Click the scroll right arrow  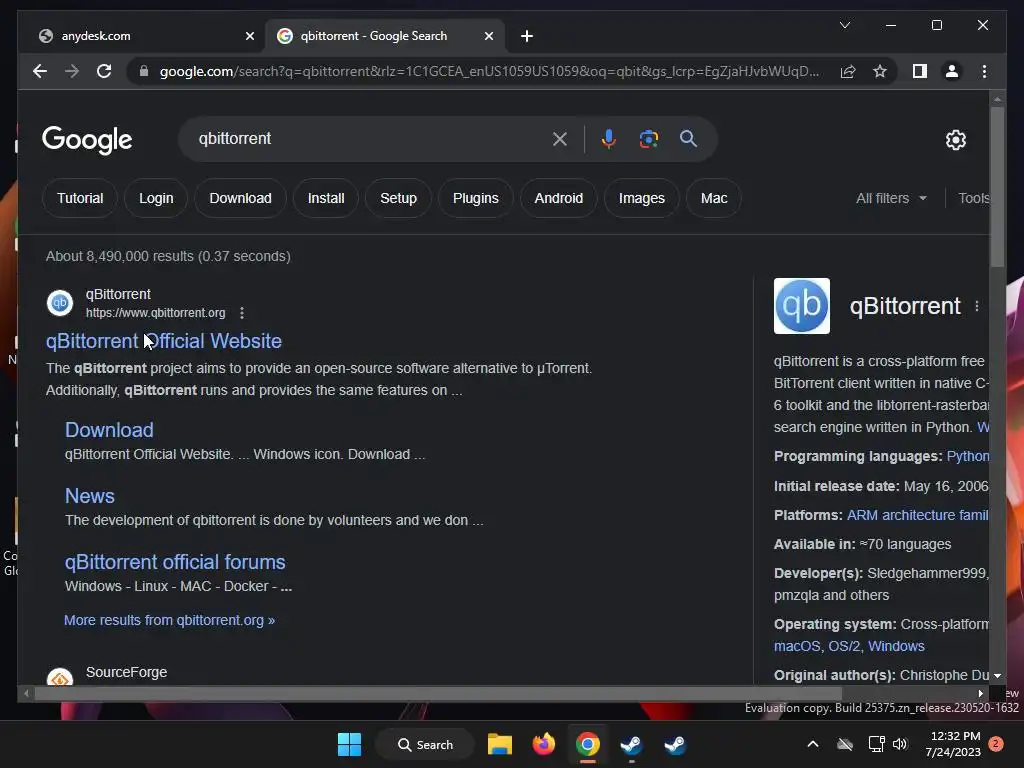point(980,693)
